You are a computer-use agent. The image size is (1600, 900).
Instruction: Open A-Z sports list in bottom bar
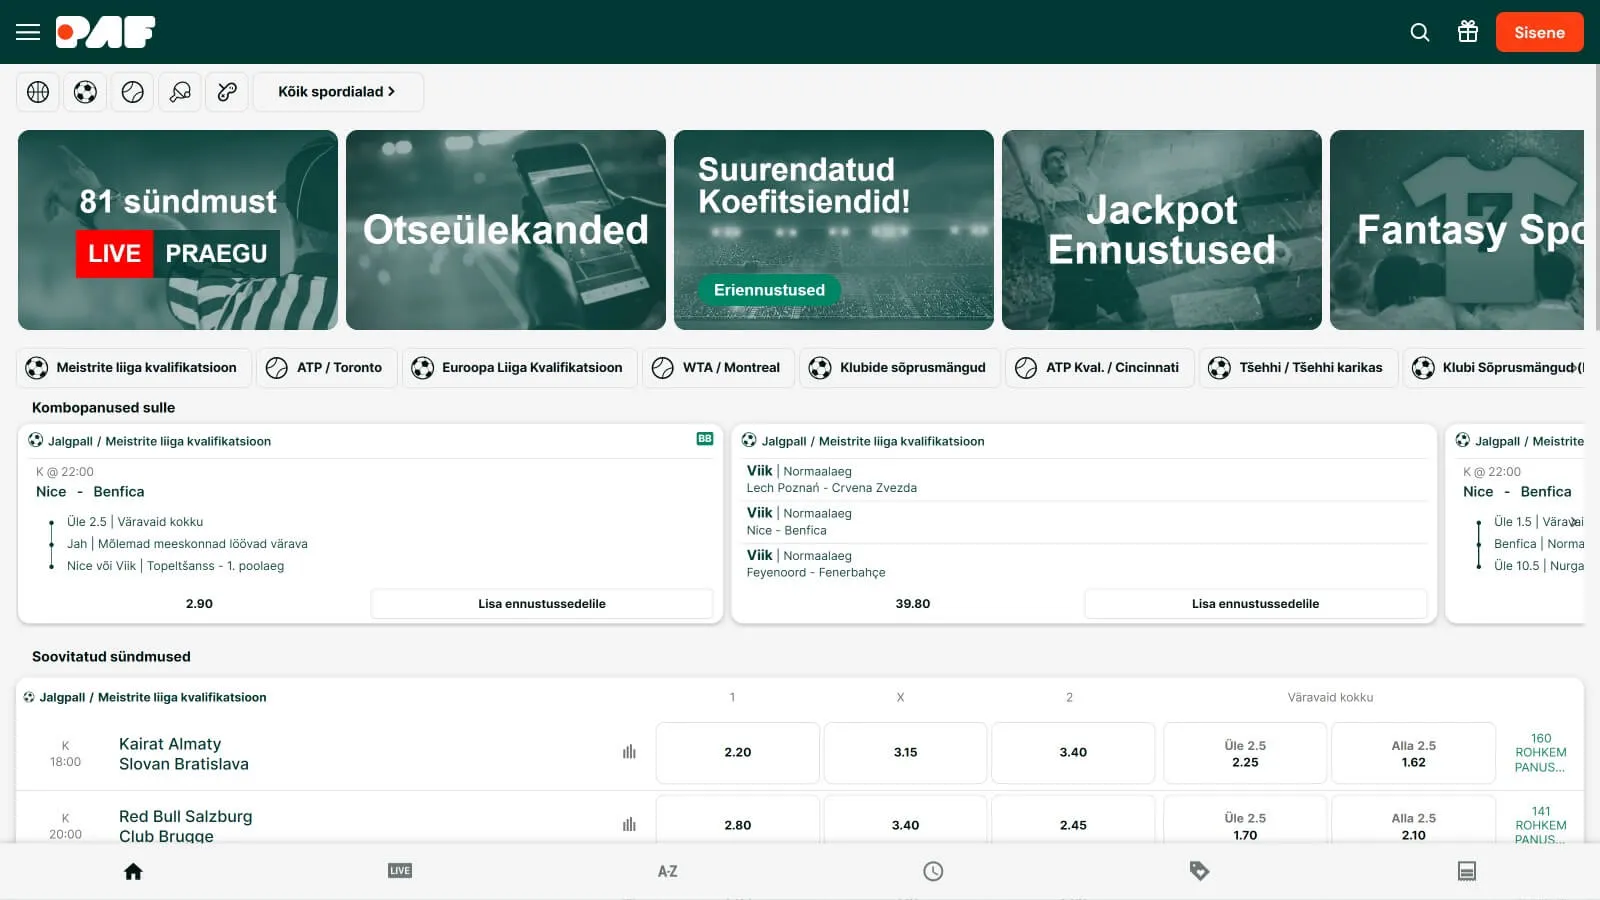(667, 871)
